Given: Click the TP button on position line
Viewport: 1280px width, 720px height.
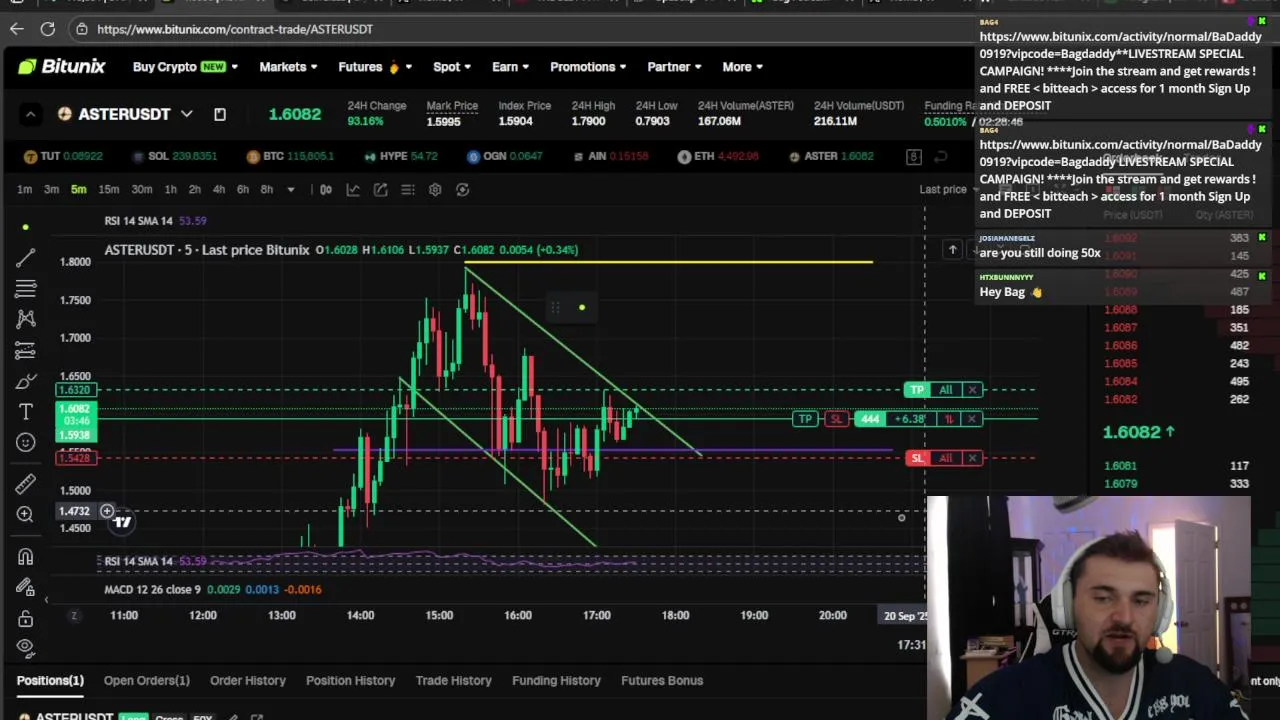Looking at the screenshot, I should [805, 419].
